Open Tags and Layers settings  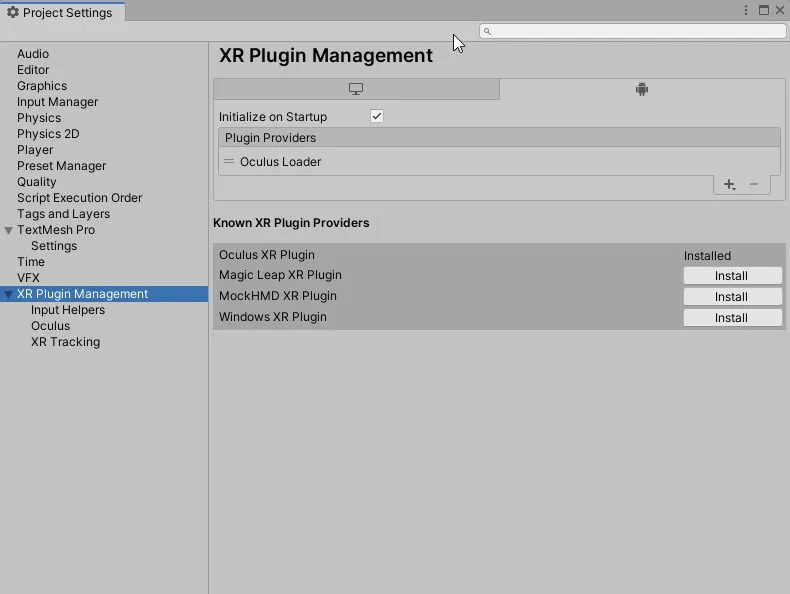(x=63, y=214)
